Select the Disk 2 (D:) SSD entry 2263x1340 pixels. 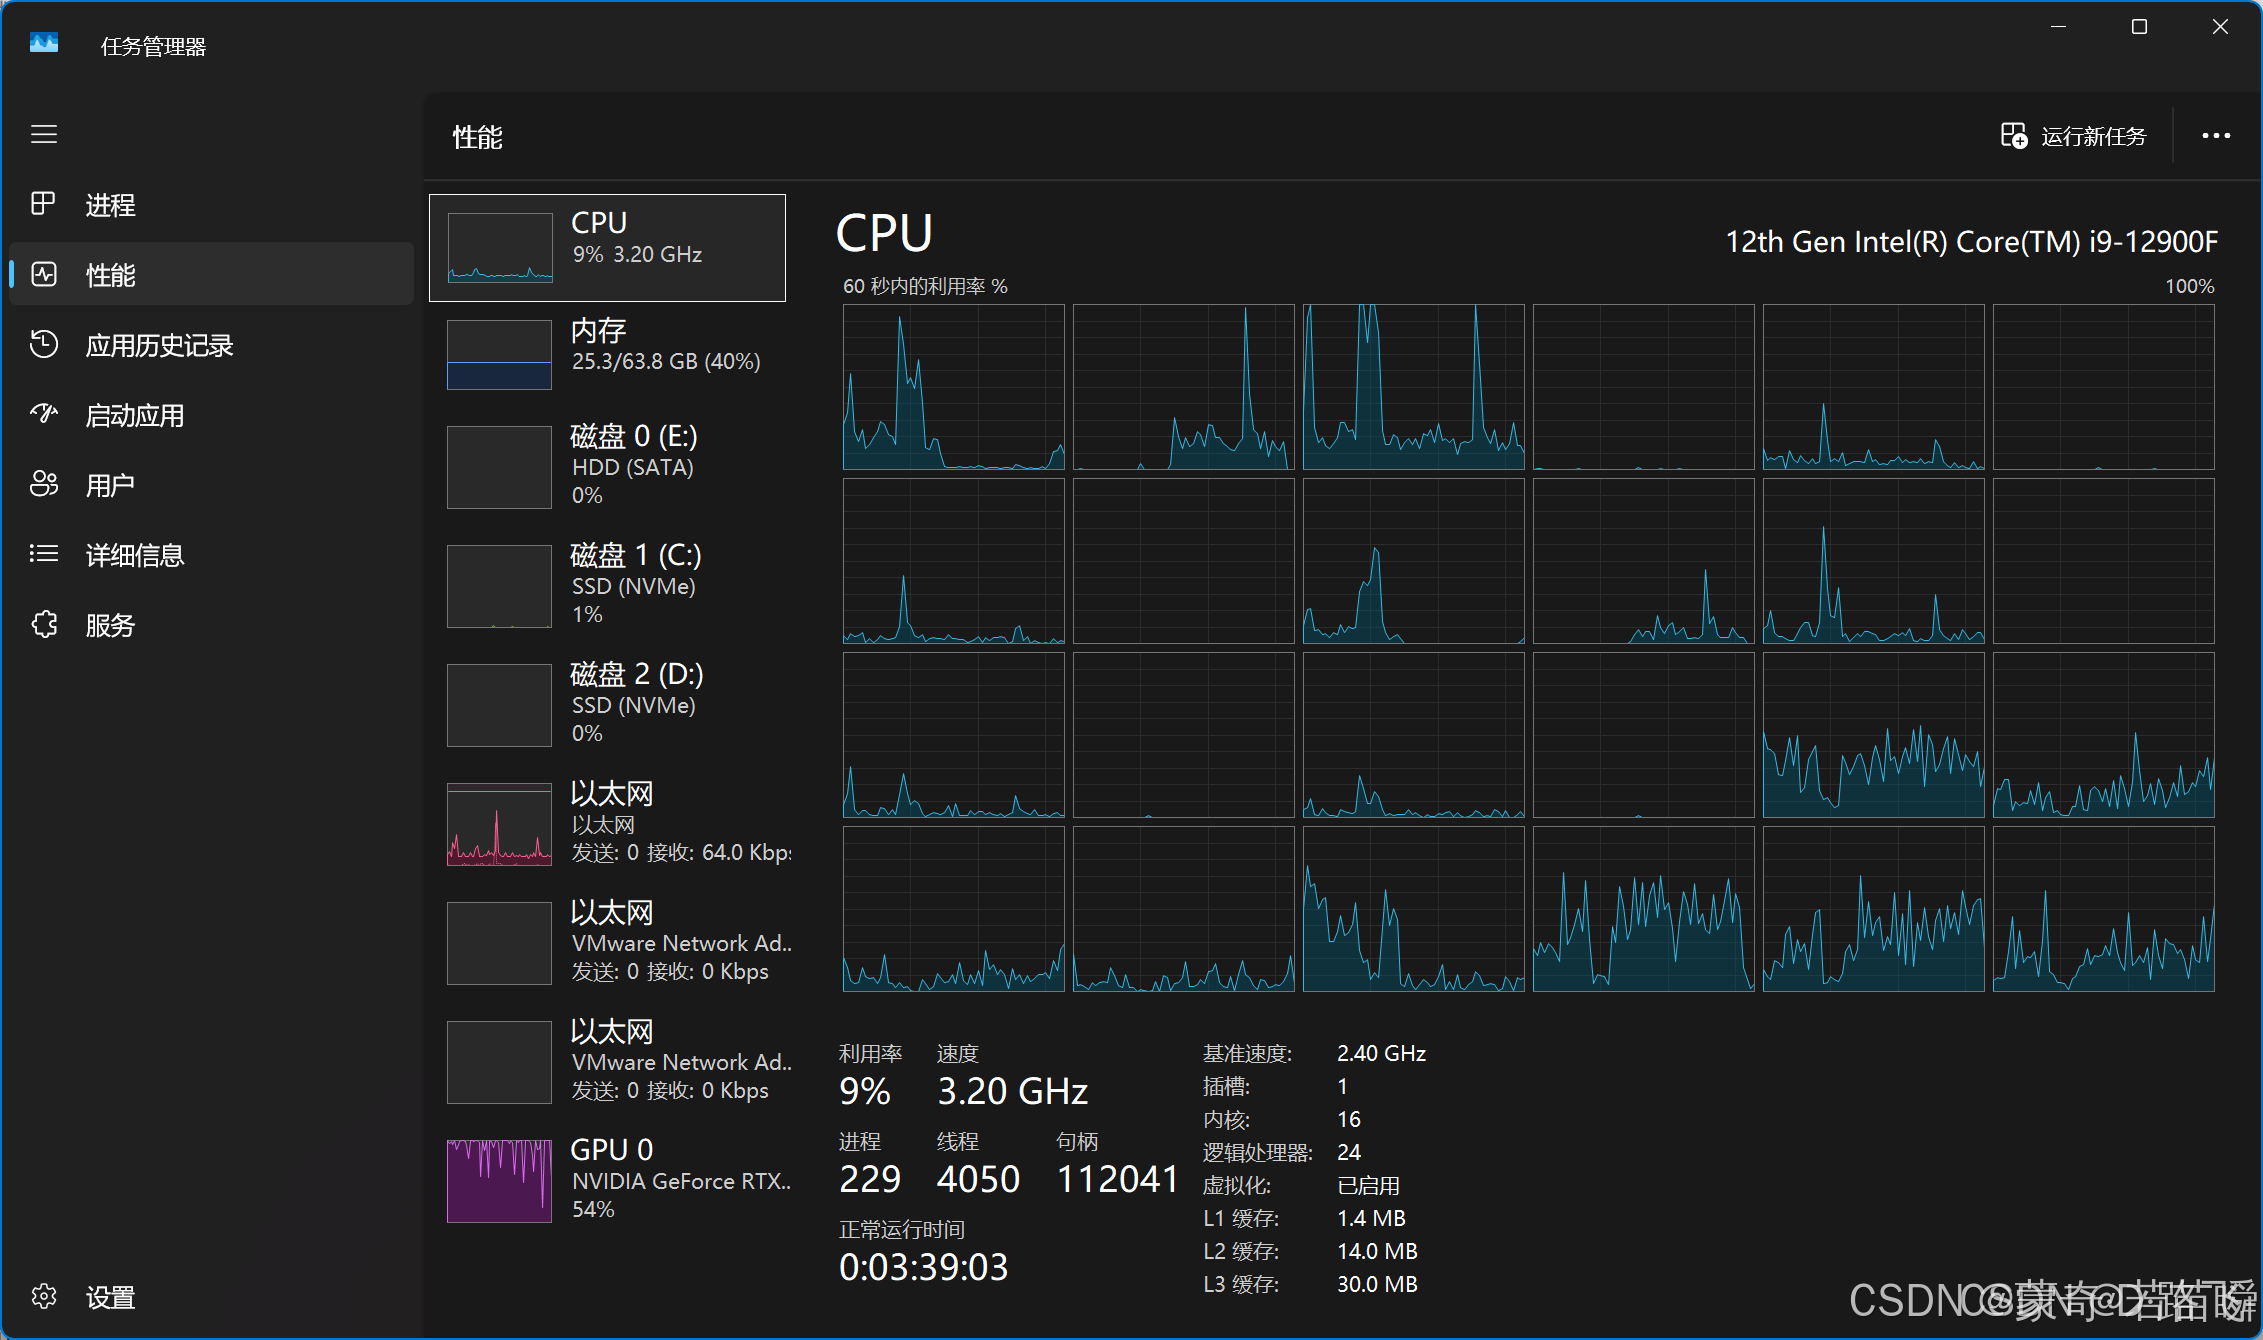coord(607,704)
